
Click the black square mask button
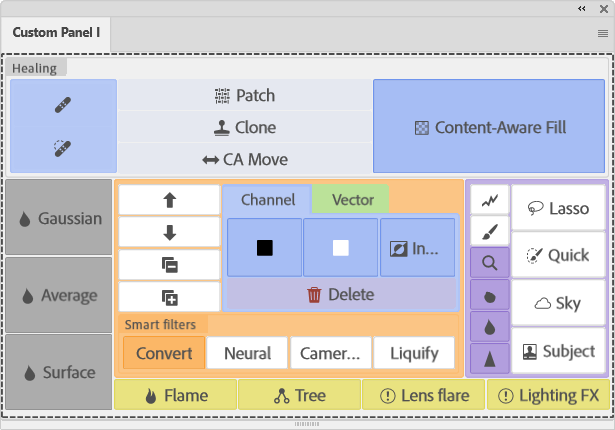(x=265, y=248)
